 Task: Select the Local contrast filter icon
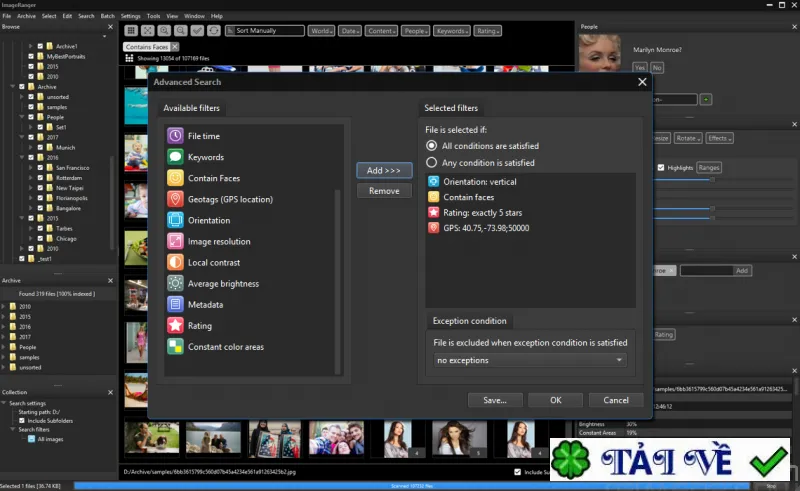pyautogui.click(x=175, y=262)
